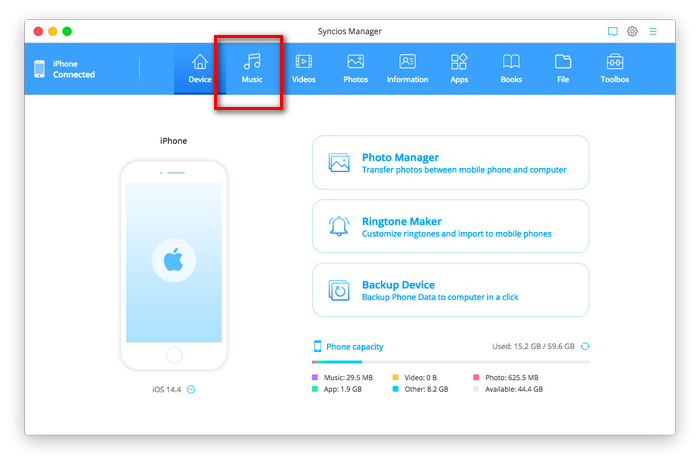Click the green App legend swatch
The width and height of the screenshot is (700, 464).
tap(315, 389)
